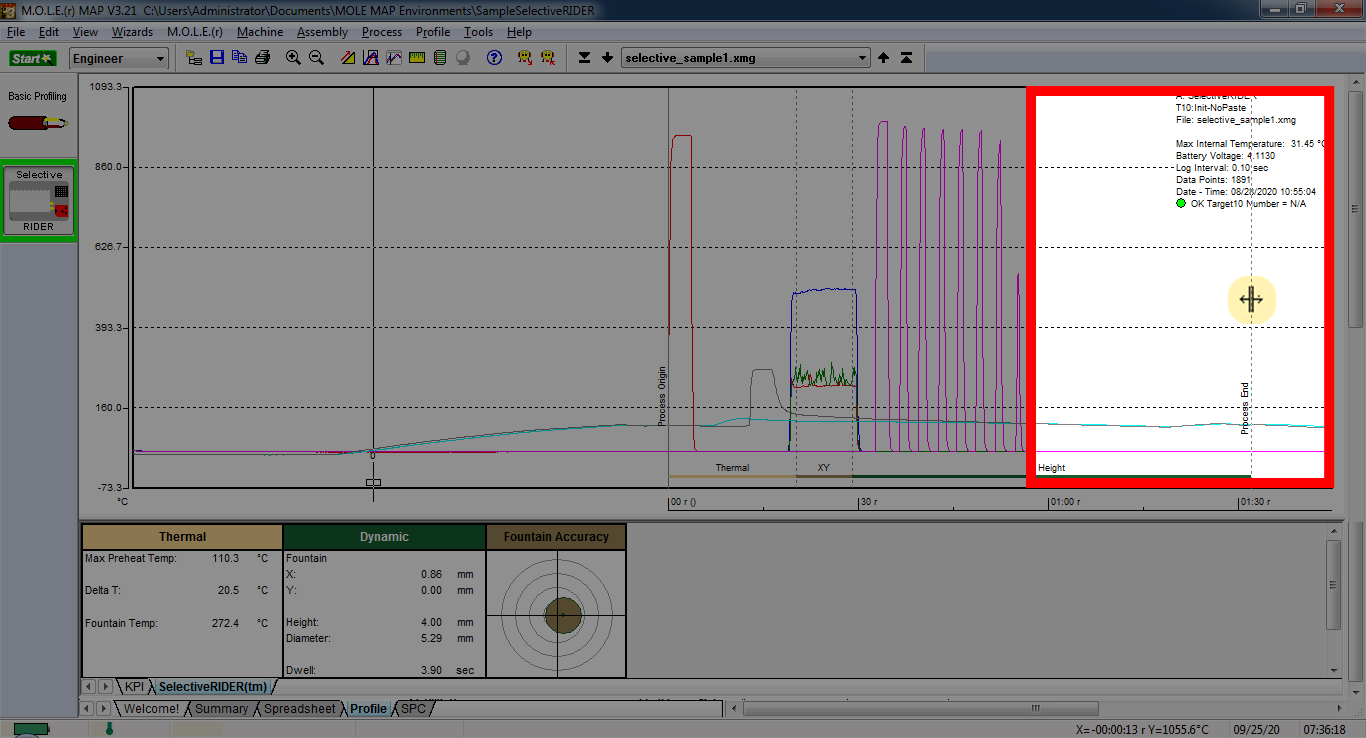Select the overlay graph tool icon
This screenshot has height=738, width=1366.
394,58
